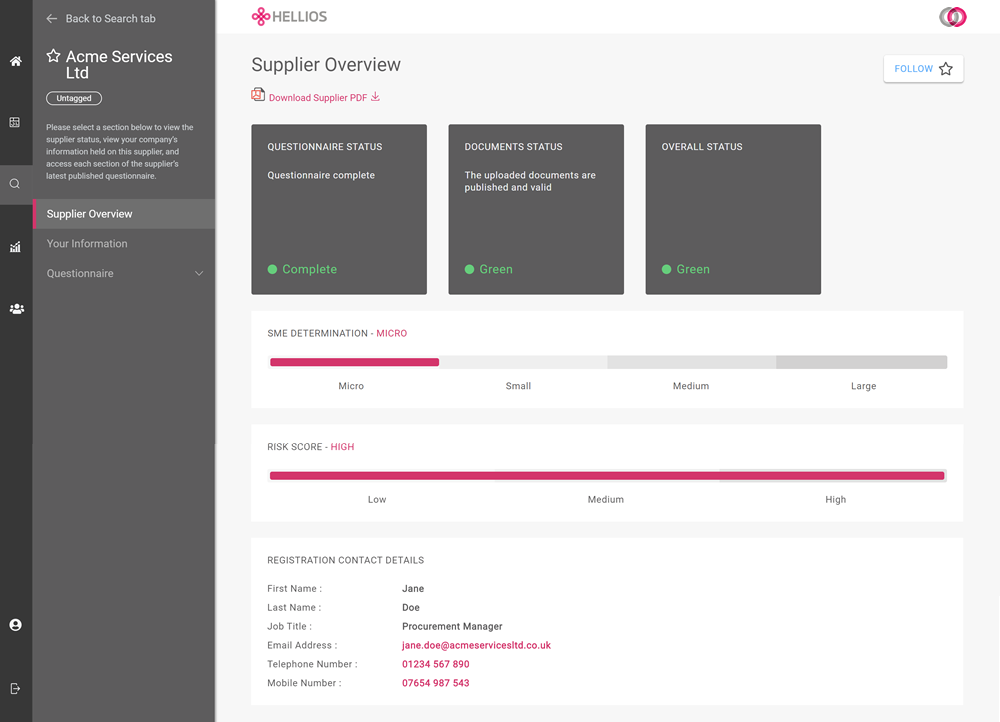Open the table grid icon in the left rail
The width and height of the screenshot is (1000, 722).
click(15, 123)
